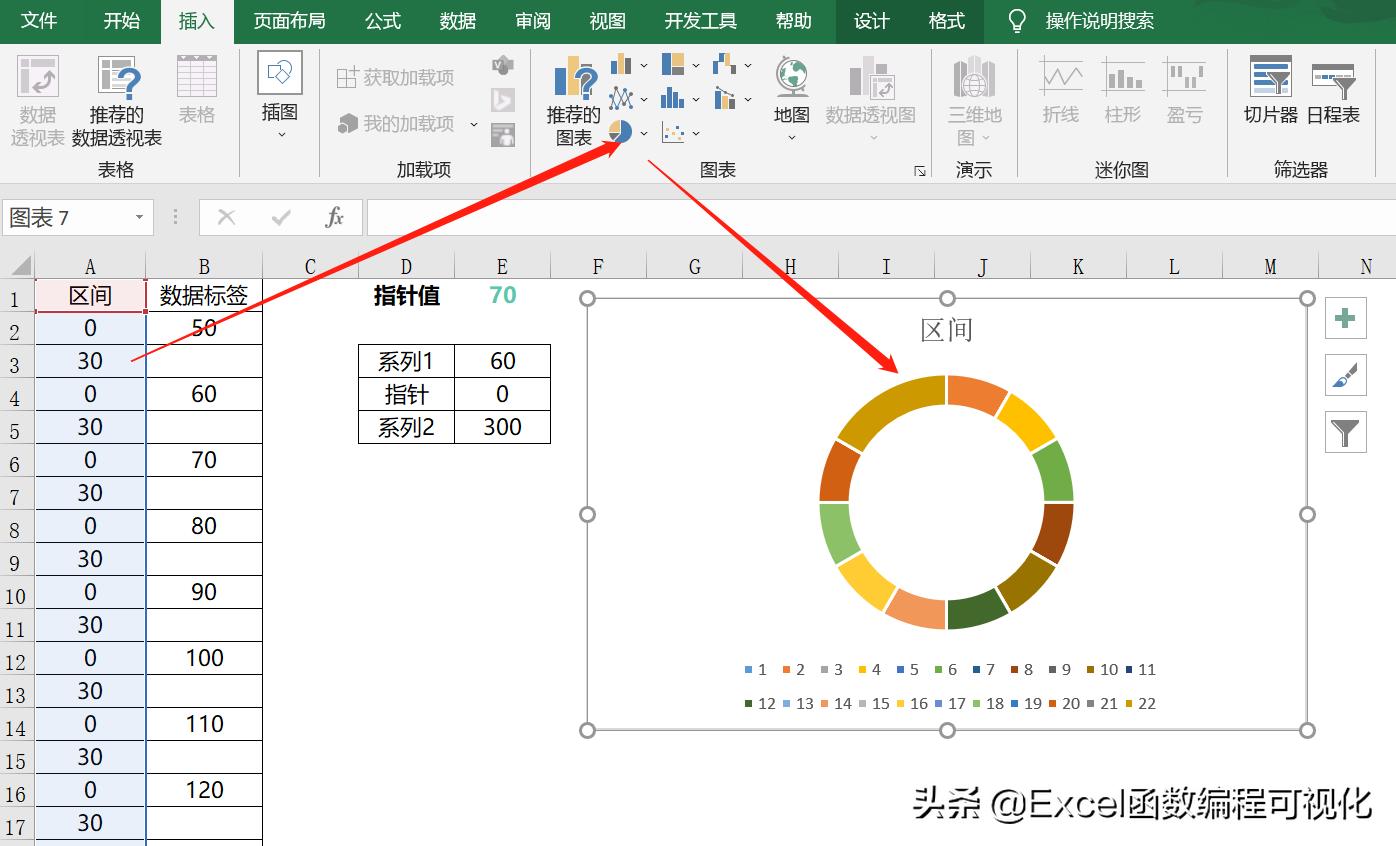Expand the Name Box dropdown showing 图表 7
Viewport: 1396px width, 846px height.
140,217
